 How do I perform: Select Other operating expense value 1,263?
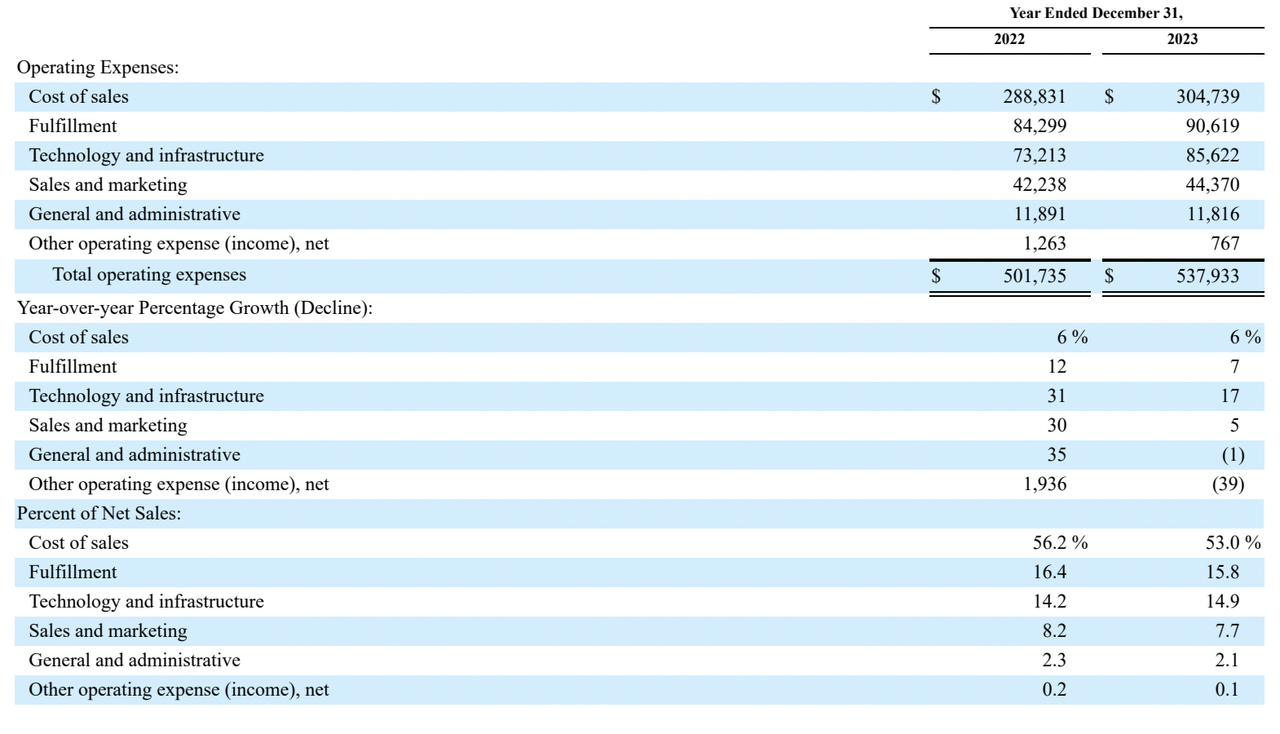1045,243
